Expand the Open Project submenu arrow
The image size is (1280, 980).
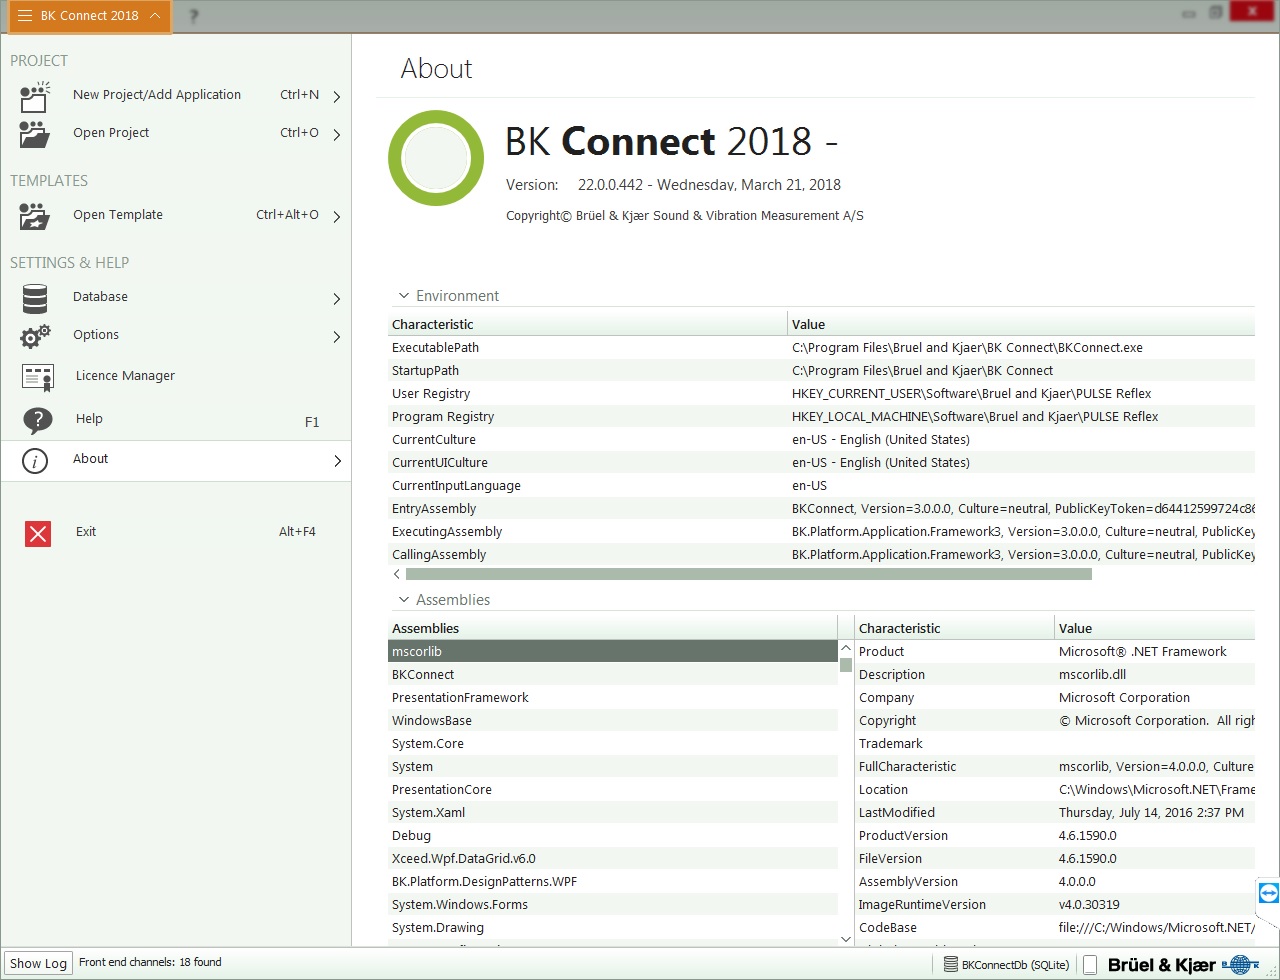337,134
